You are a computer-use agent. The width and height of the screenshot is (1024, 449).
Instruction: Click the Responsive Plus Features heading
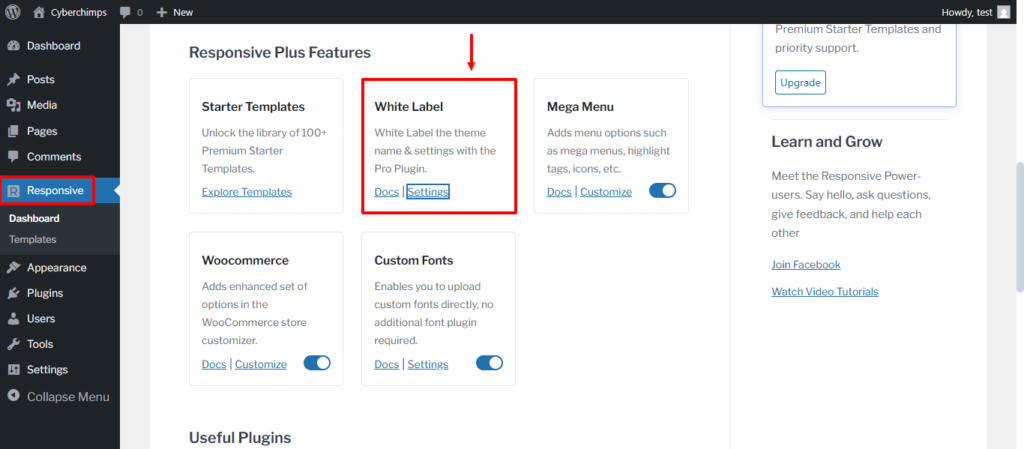point(280,52)
